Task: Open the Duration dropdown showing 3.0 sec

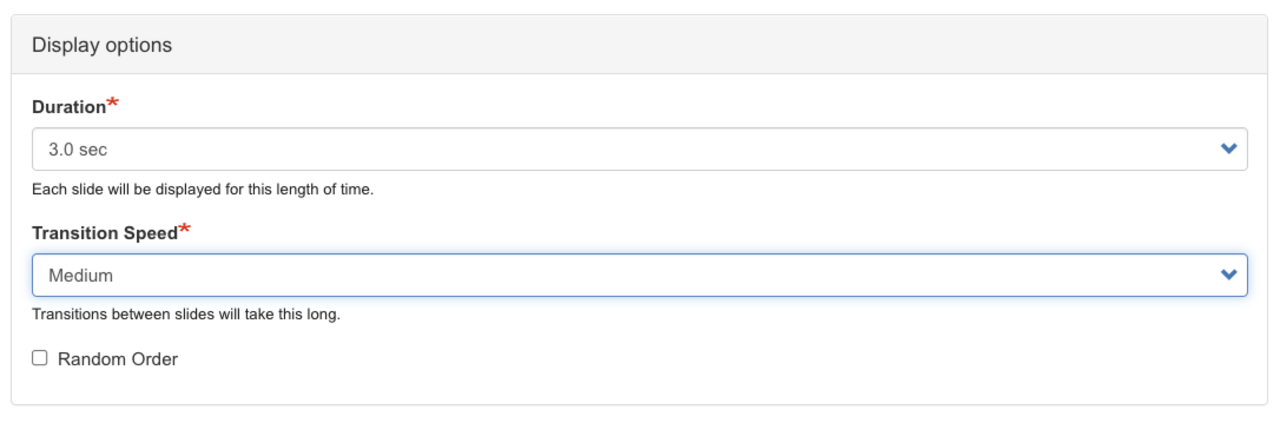Action: click(x=639, y=149)
